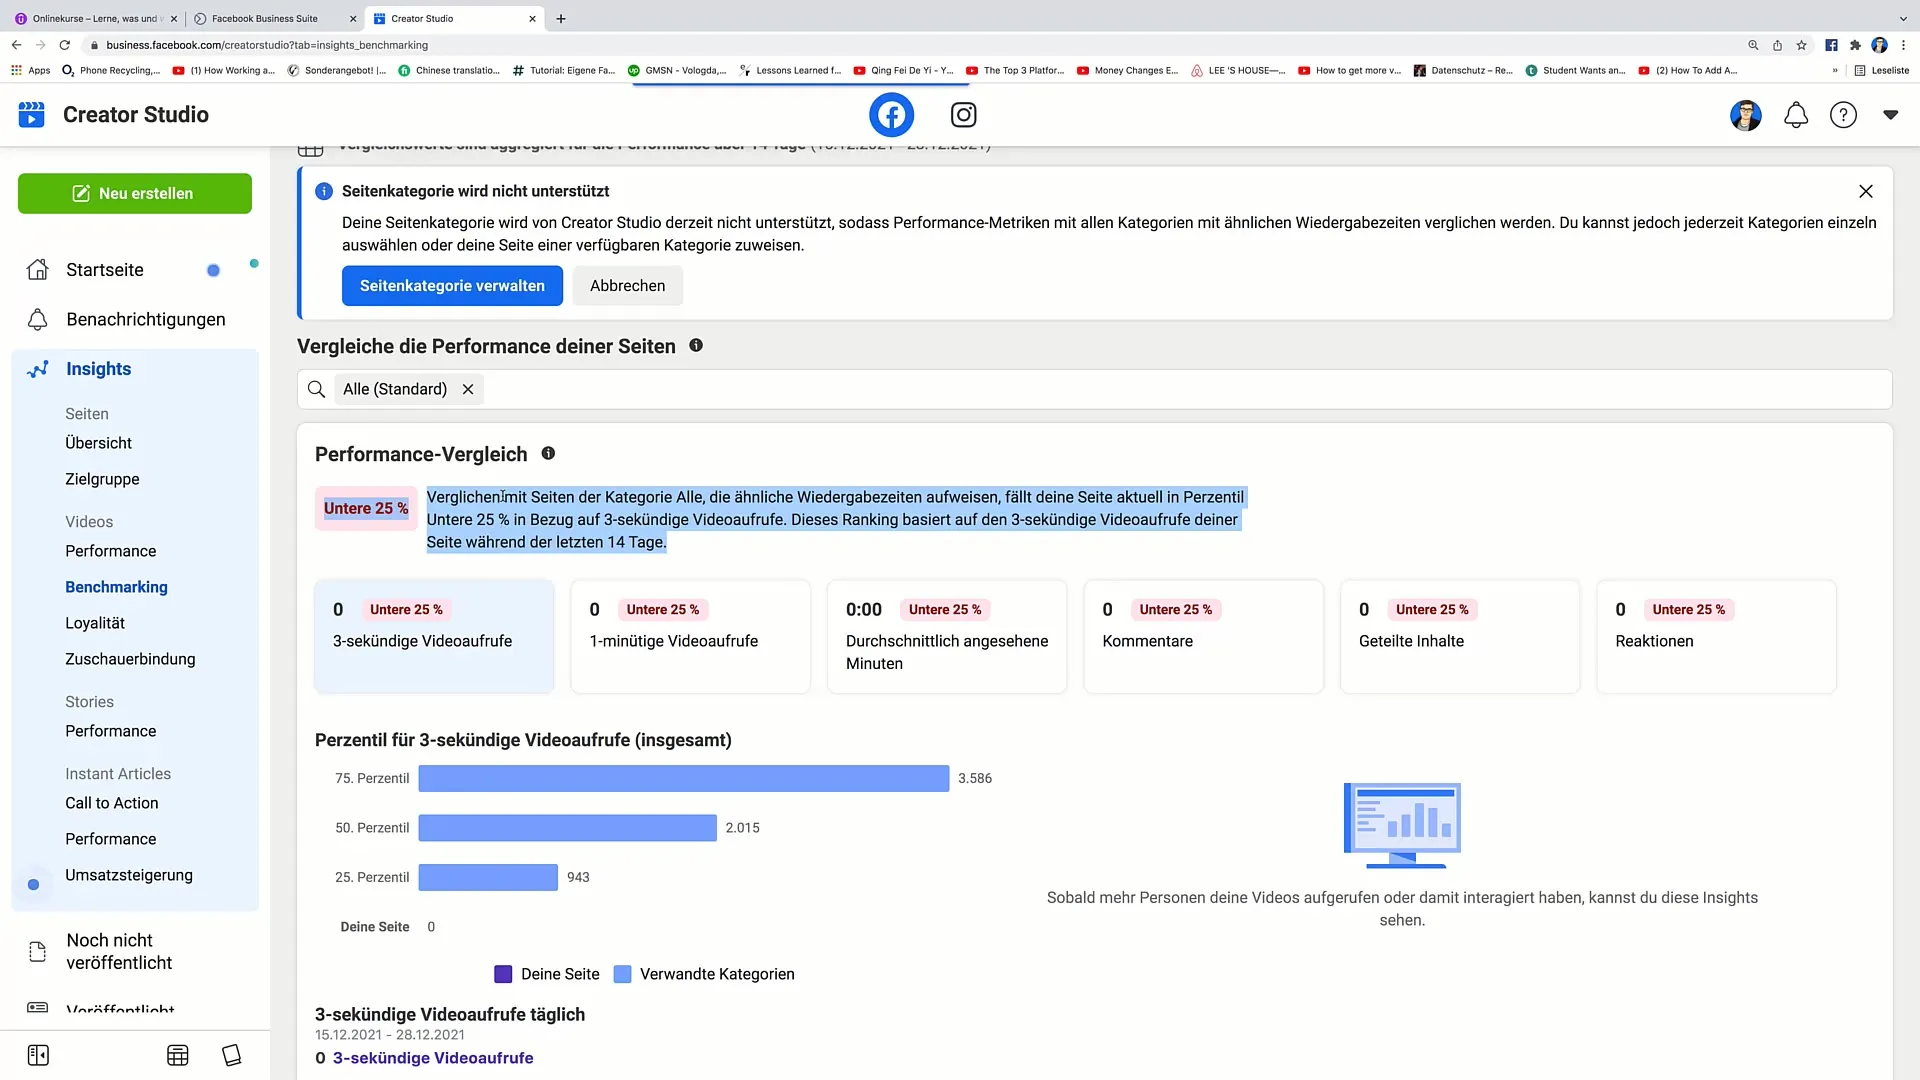Open Performance under Videos
The width and height of the screenshot is (1920, 1080).
pos(110,551)
